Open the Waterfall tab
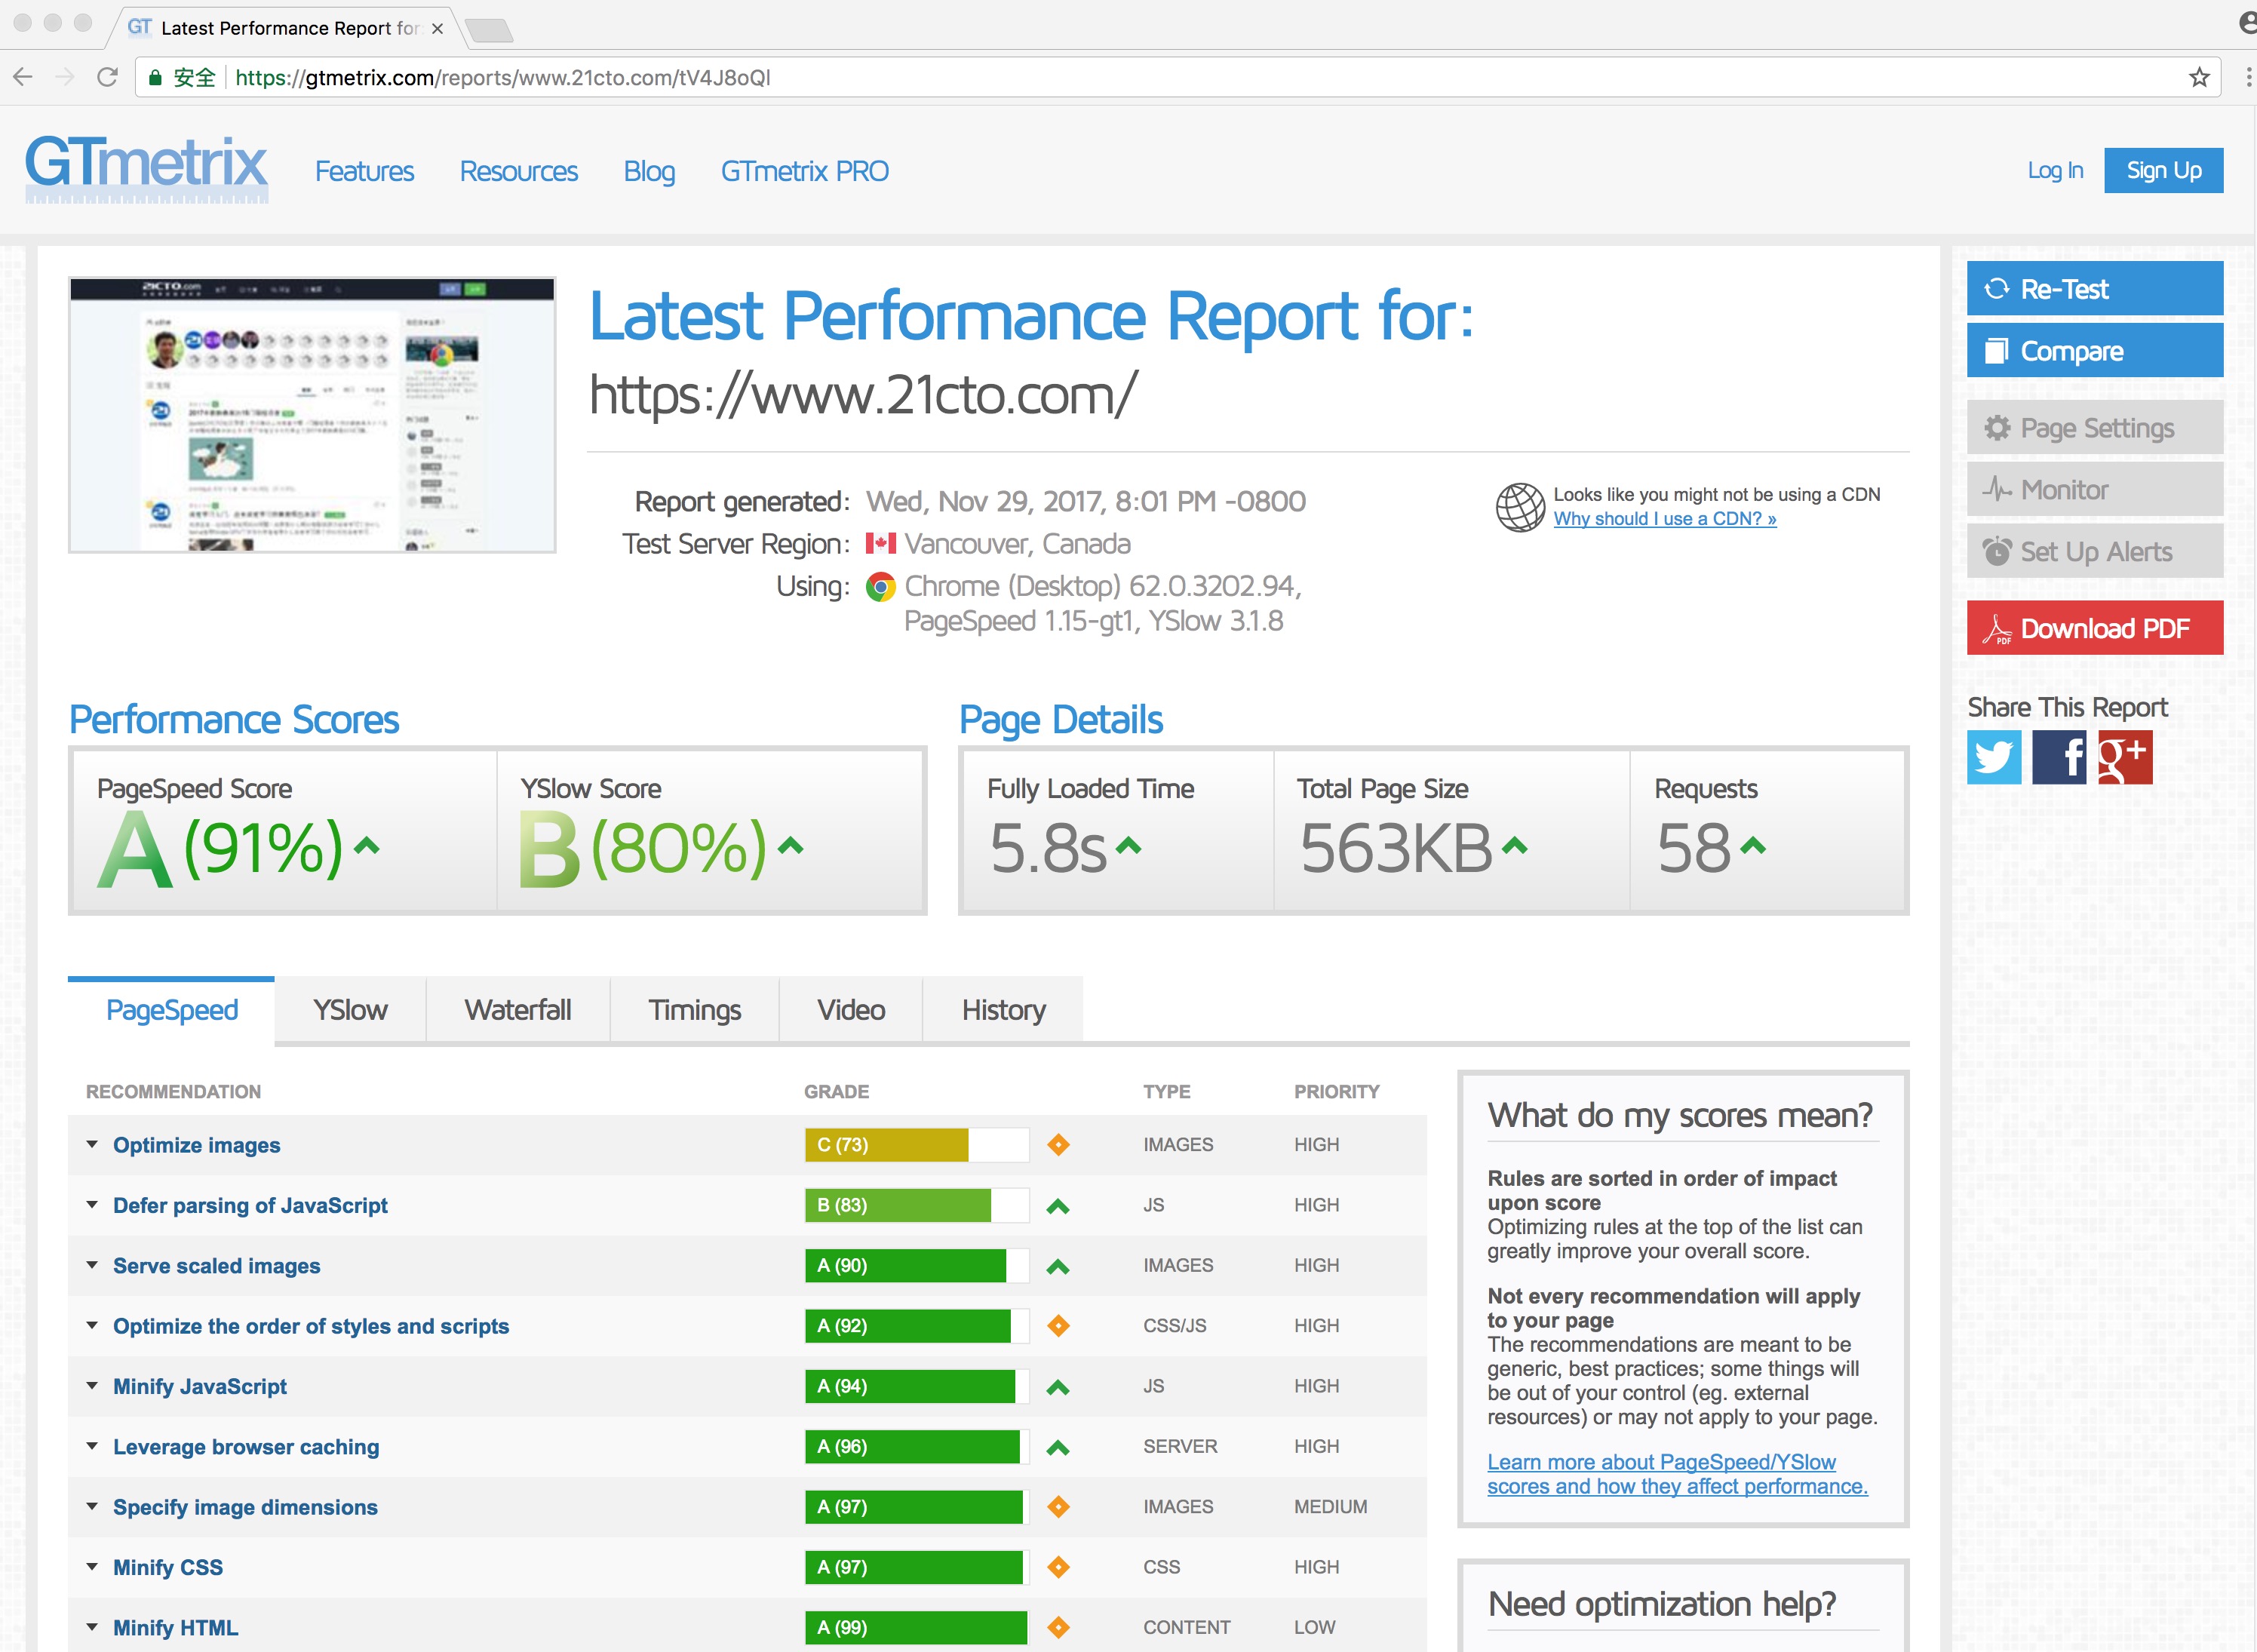 pos(518,1010)
